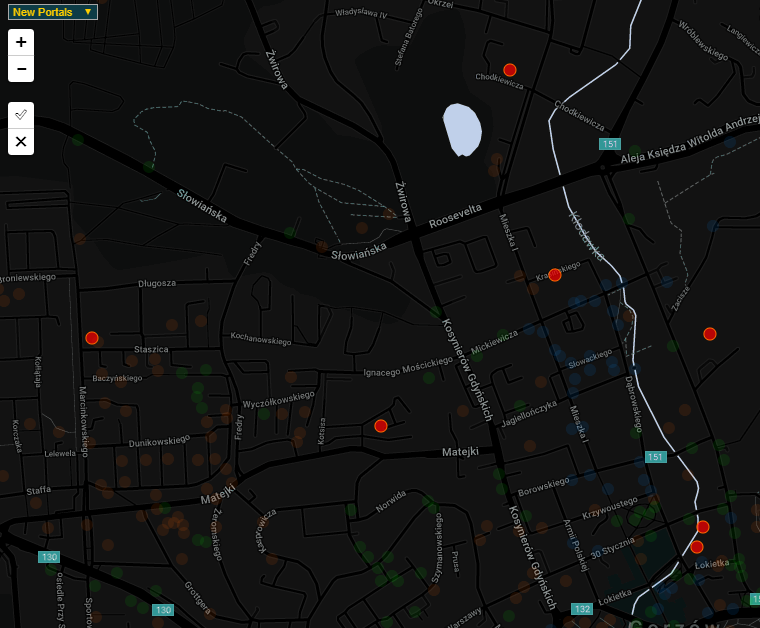Click the 'Prusa' street label
This screenshot has width=760, height=628.
coord(455,561)
